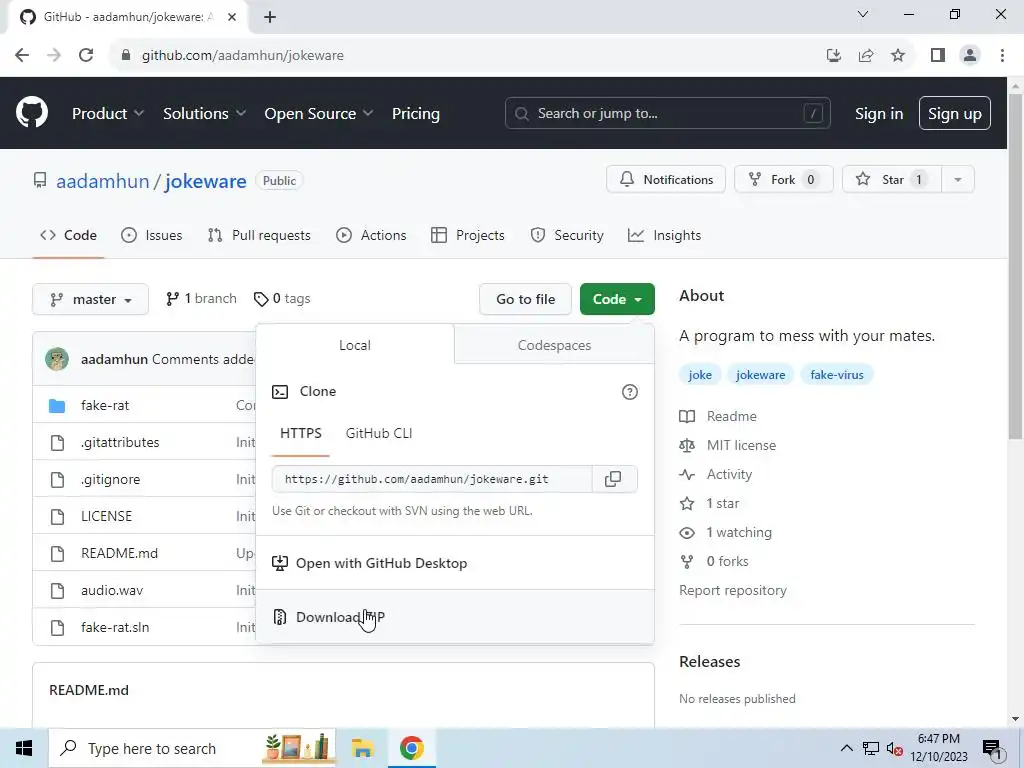Click the Windows taskbar search box
Screen dimensions: 1024x768
(193, 748)
